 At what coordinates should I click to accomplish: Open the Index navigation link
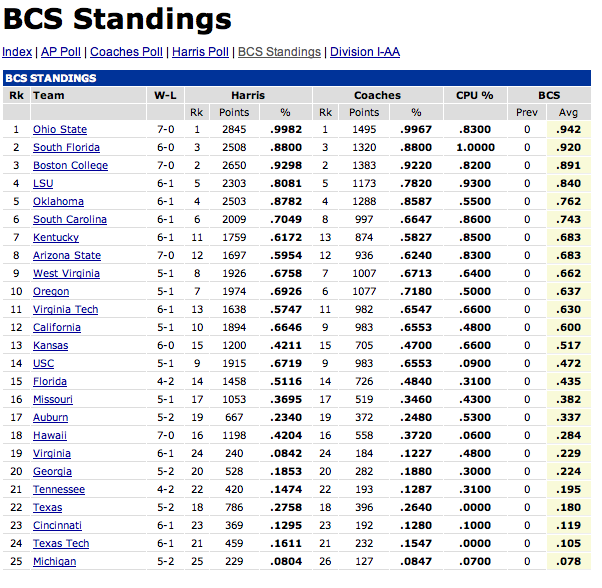17,52
